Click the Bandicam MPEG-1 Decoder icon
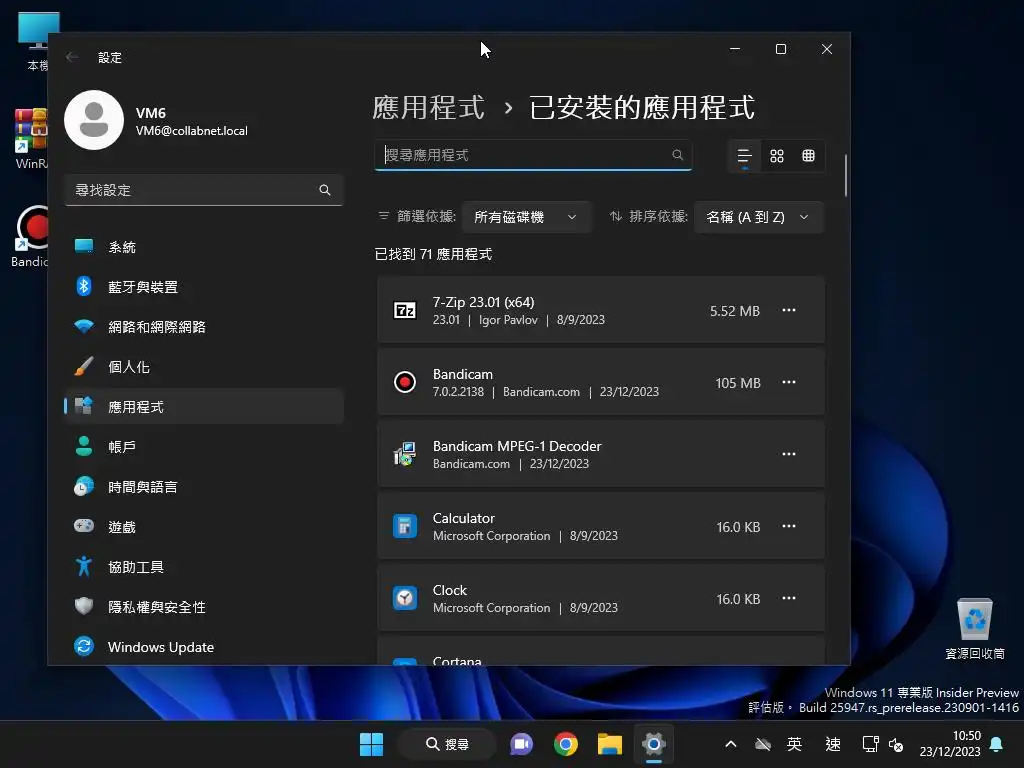Screen dimensions: 1024x768 click(405, 454)
